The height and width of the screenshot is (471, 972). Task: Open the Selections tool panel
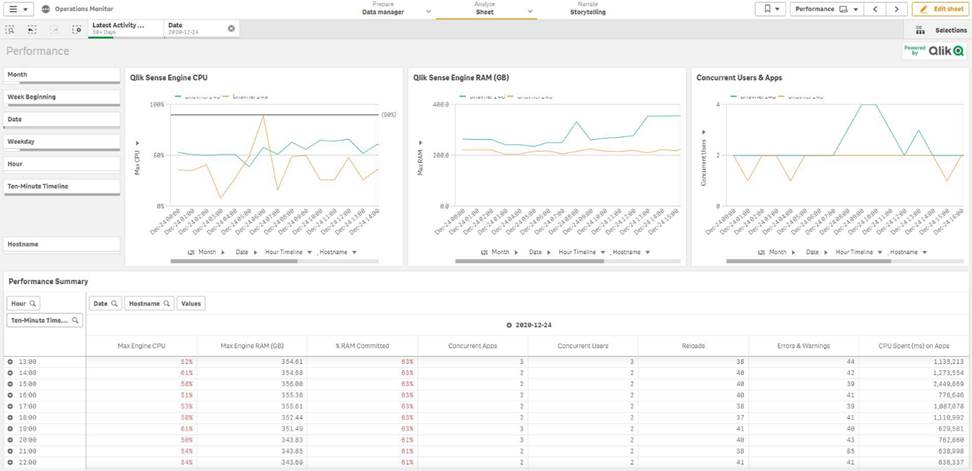940,30
